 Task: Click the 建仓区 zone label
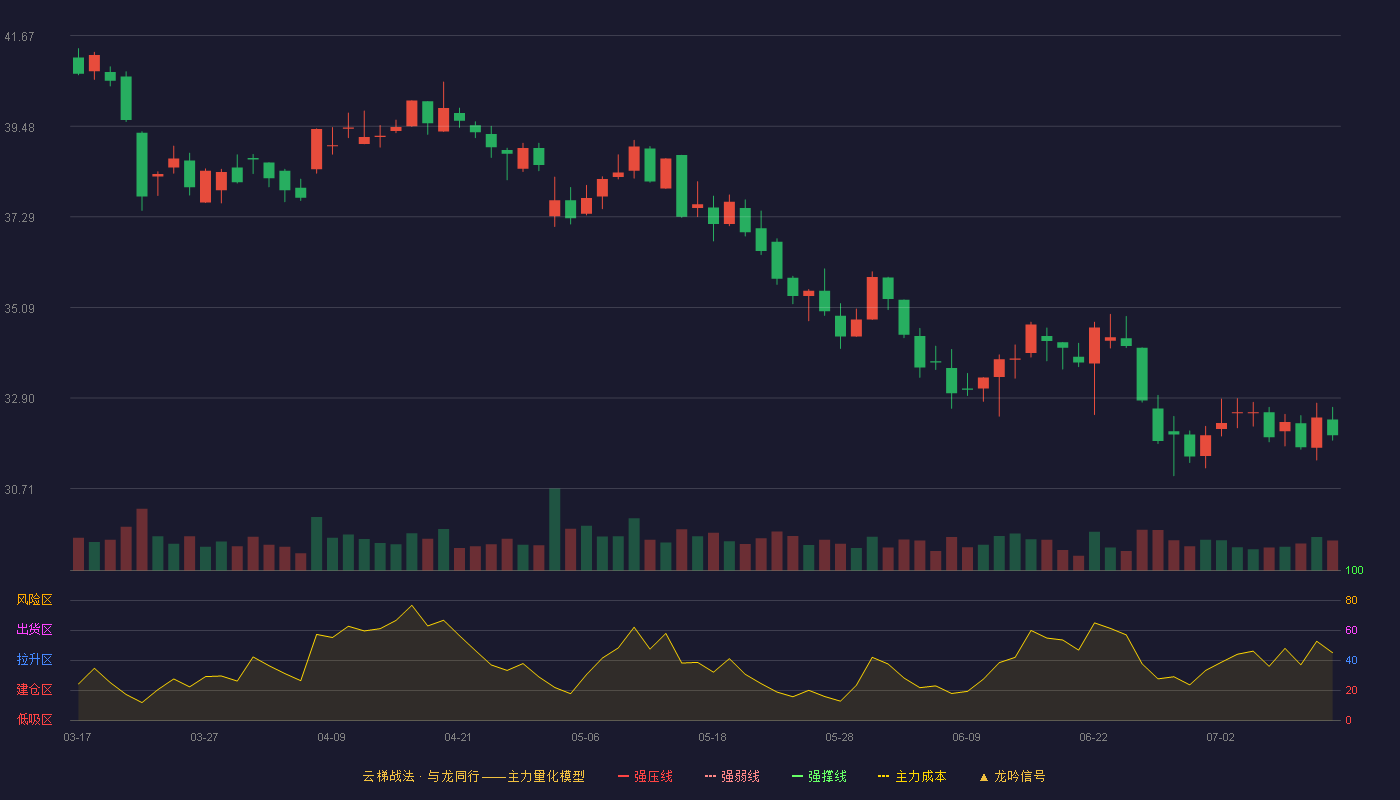[34, 690]
